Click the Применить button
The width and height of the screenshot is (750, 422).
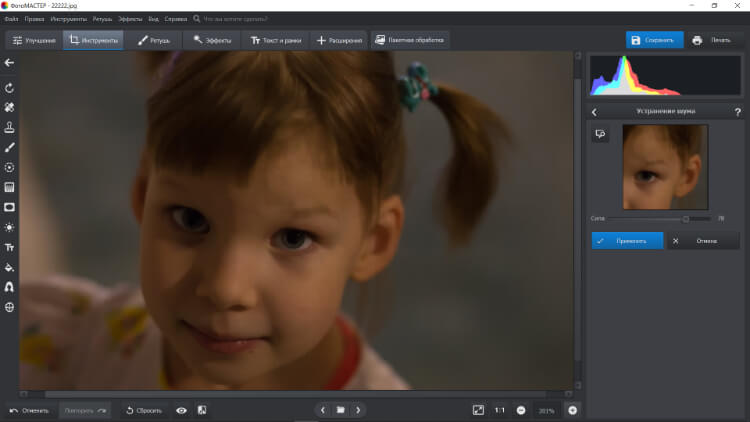coord(627,241)
